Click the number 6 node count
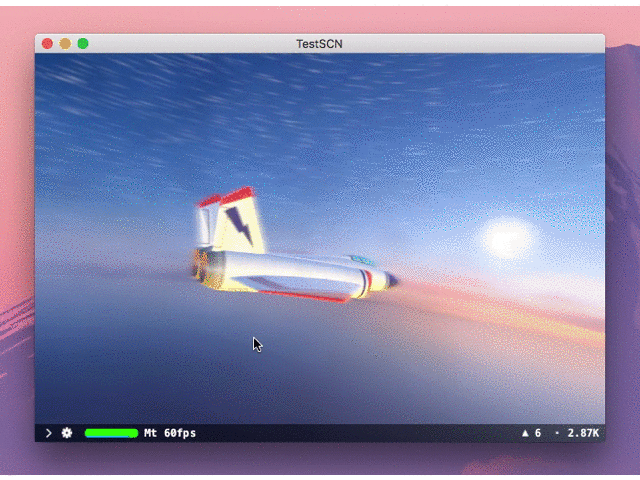Screen dimensions: 640x480 [x=538, y=433]
